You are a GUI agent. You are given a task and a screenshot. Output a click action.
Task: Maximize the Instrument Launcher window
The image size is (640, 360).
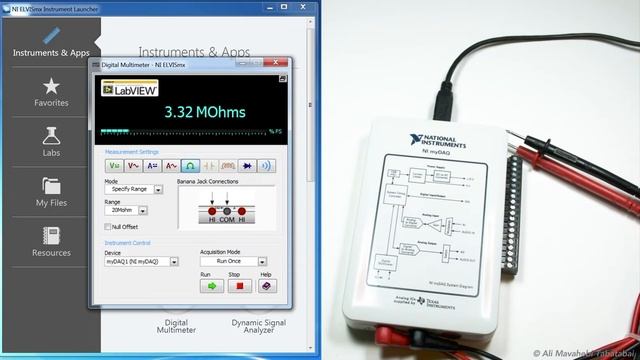tap(284, 7)
